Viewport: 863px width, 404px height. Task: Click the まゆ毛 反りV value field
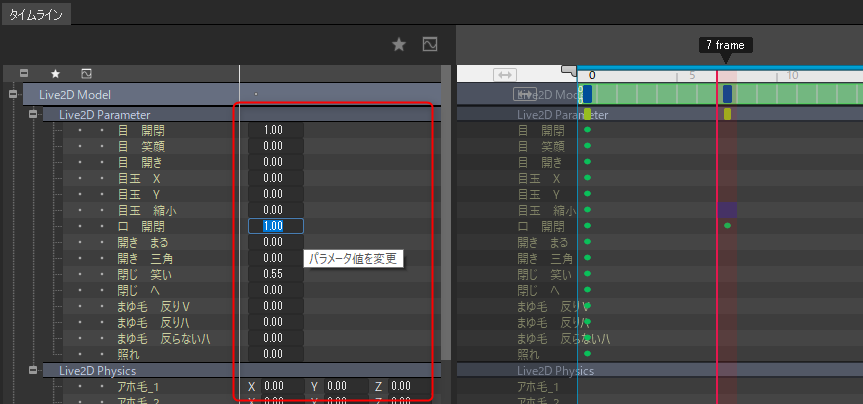point(276,306)
